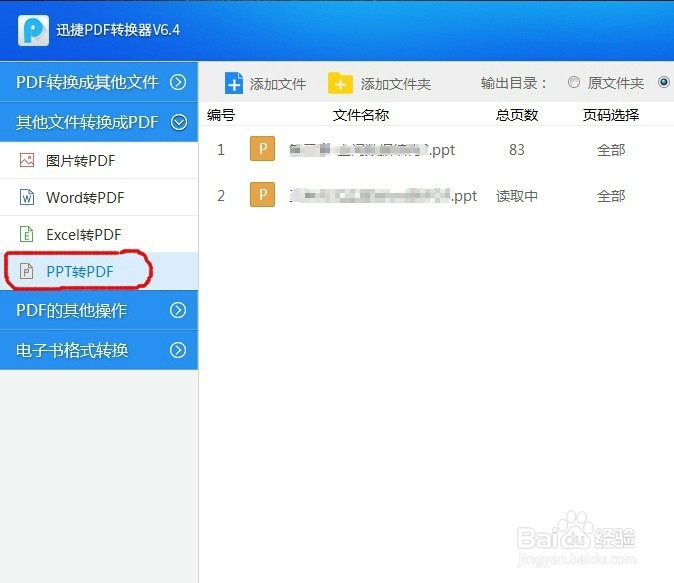Click the 输出目录 label

point(514,83)
